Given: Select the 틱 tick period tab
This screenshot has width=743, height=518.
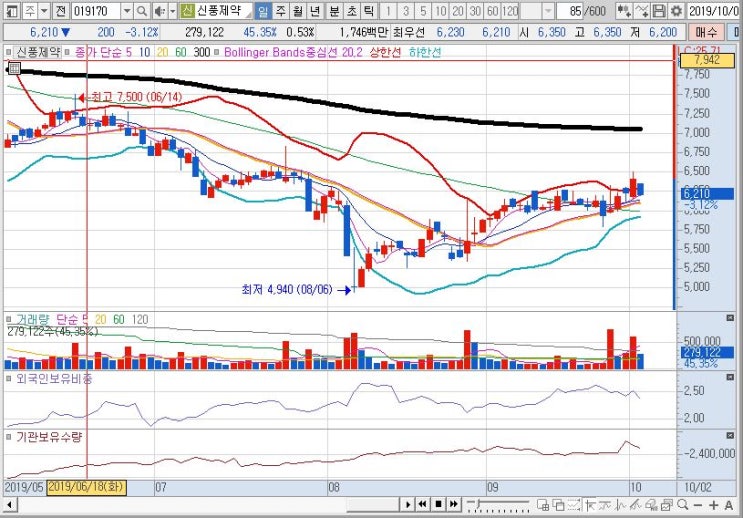Looking at the screenshot, I should 369,10.
